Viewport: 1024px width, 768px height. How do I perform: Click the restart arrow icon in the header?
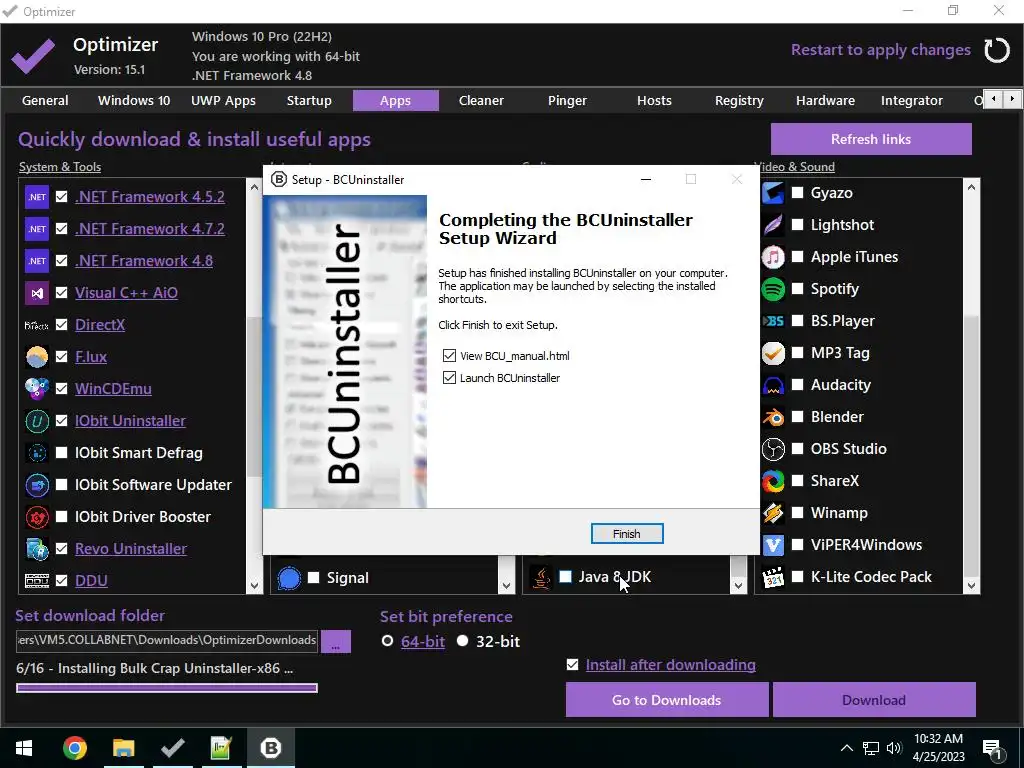click(x=997, y=50)
